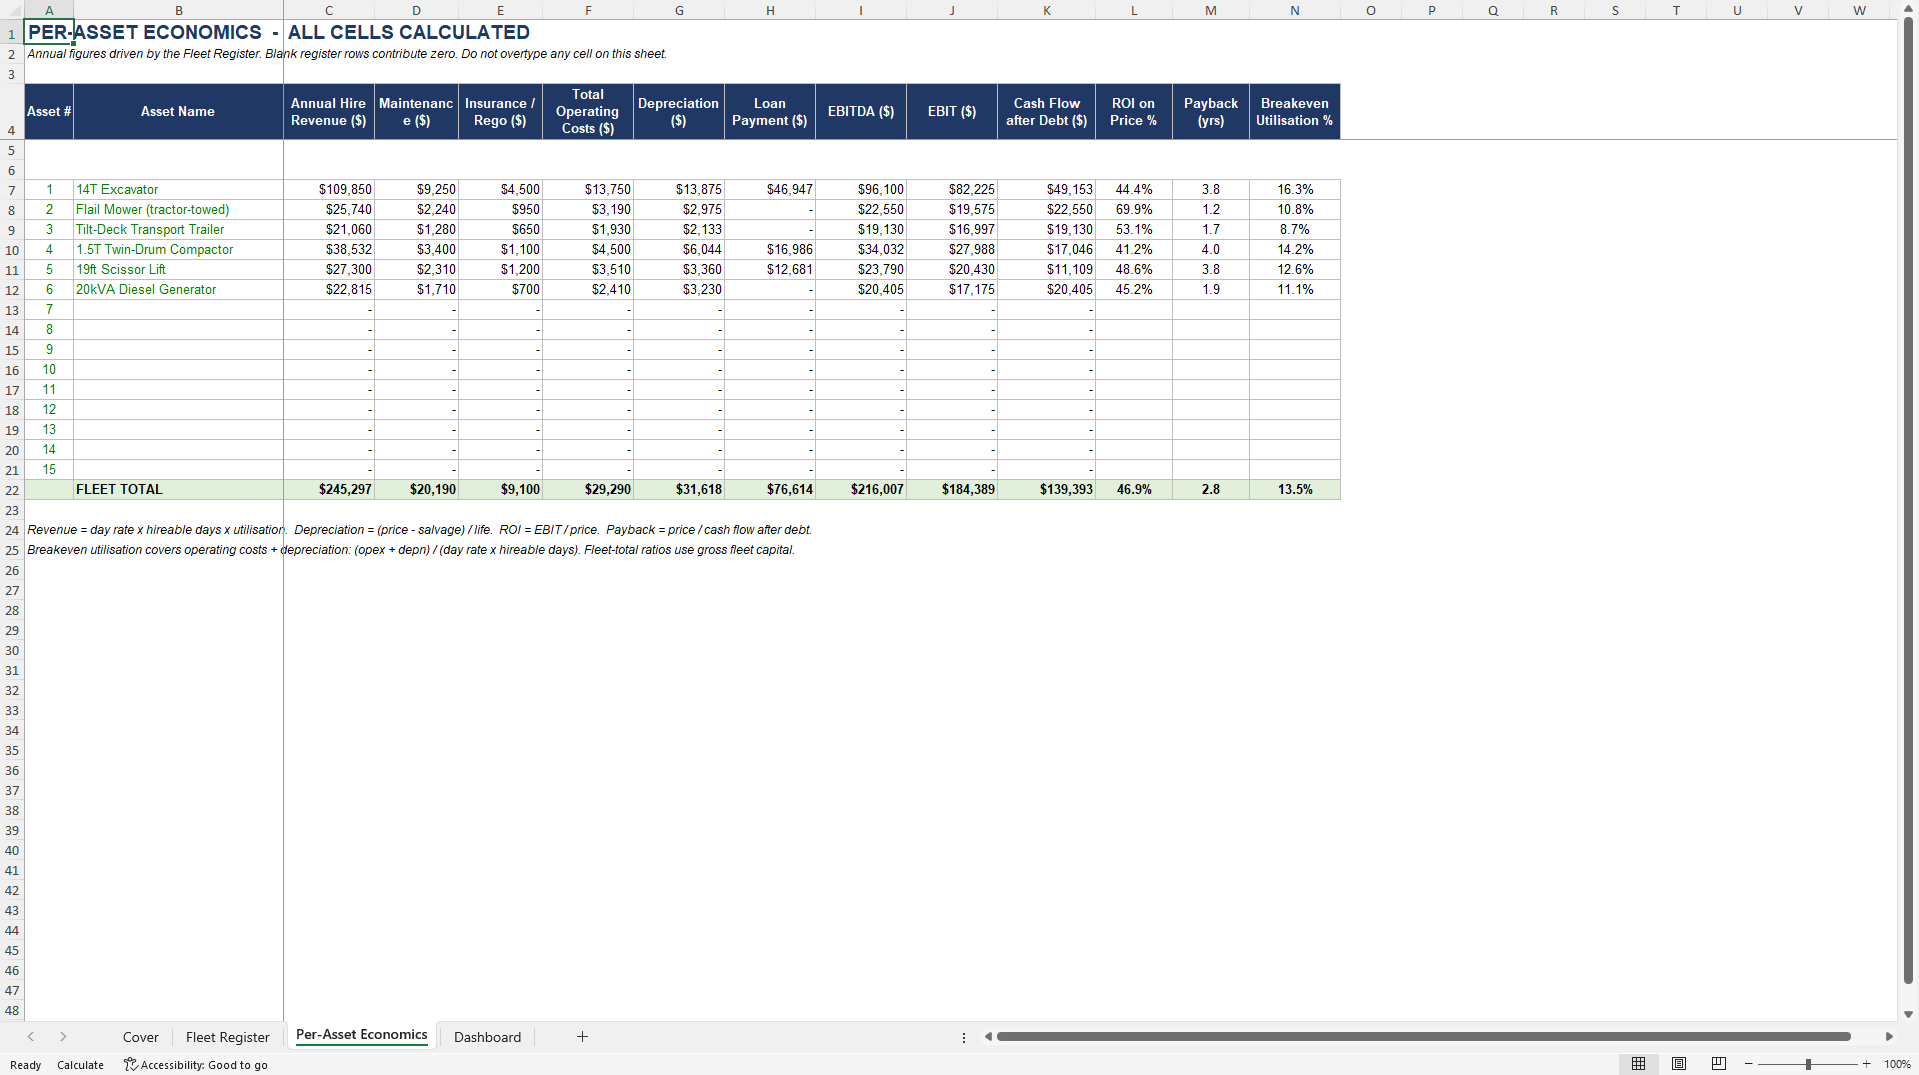Image resolution: width=1919 pixels, height=1075 pixels.
Task: Go to previous sheet tab arrow
Action: click(31, 1037)
